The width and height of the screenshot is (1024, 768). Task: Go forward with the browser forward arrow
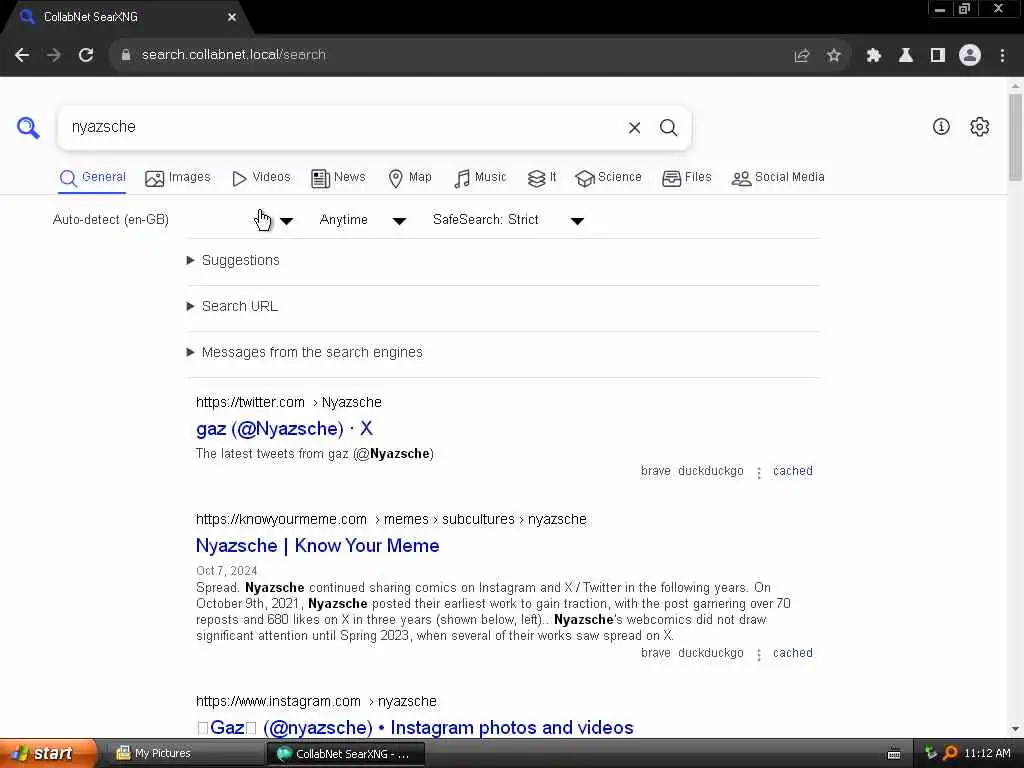point(54,55)
